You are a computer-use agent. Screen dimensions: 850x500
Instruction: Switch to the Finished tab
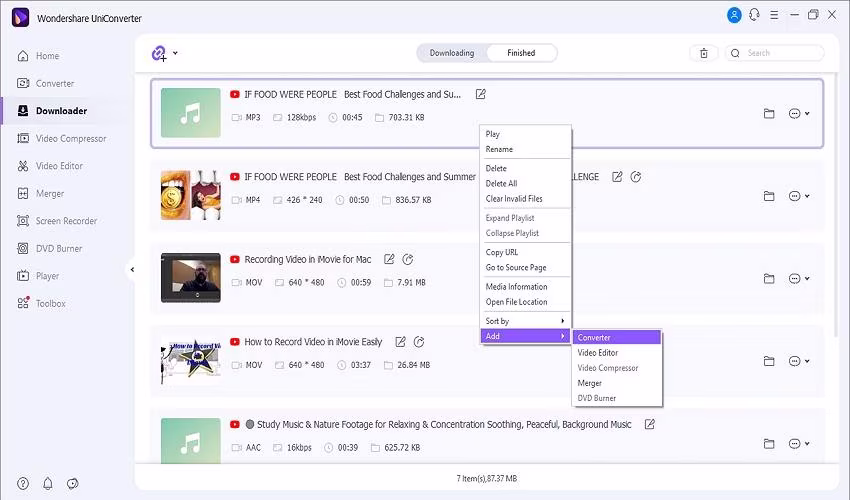tap(521, 53)
